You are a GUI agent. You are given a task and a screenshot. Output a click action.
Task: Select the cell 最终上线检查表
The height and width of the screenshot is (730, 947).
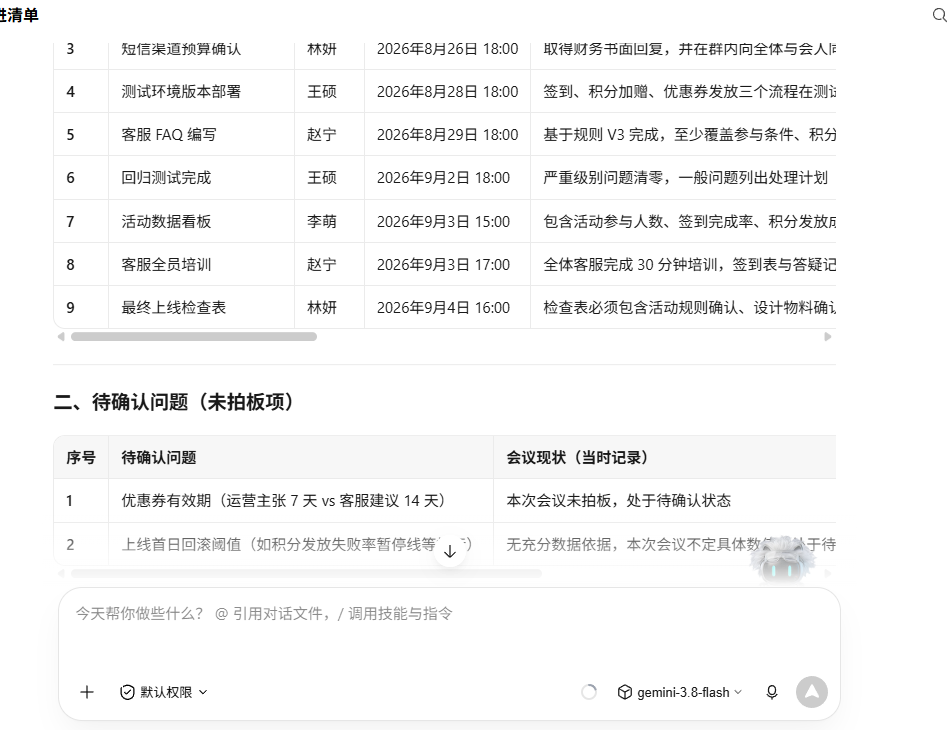pos(174,308)
